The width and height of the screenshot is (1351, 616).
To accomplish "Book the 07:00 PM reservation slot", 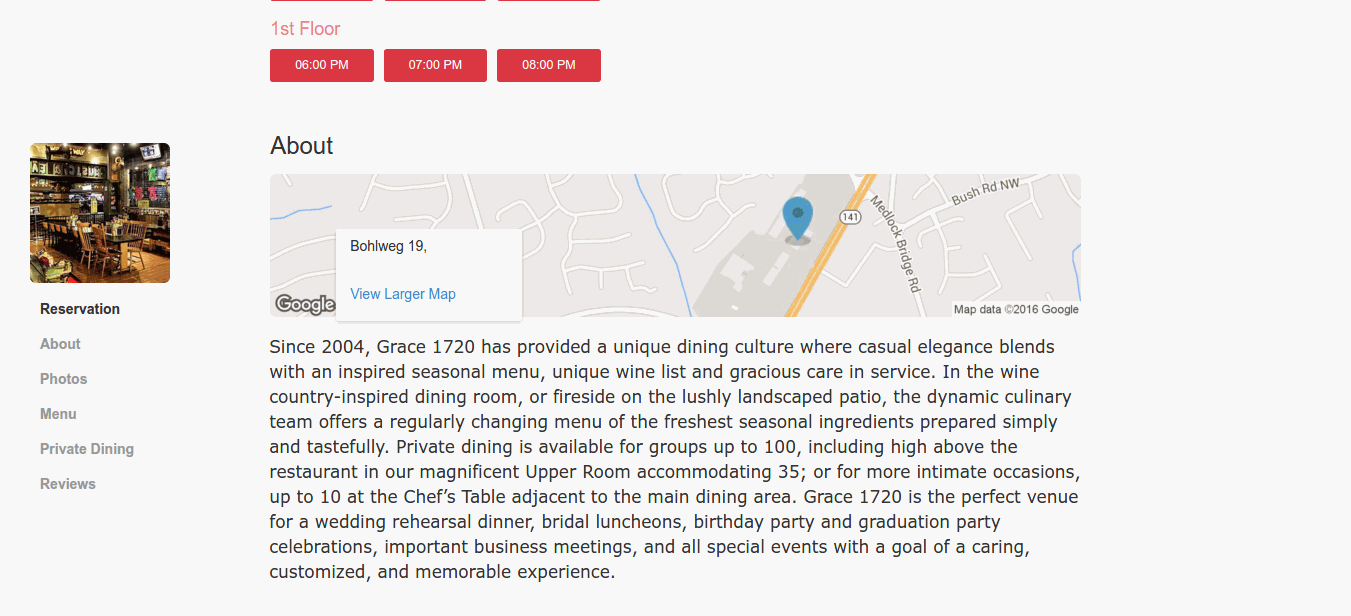I will (x=435, y=65).
